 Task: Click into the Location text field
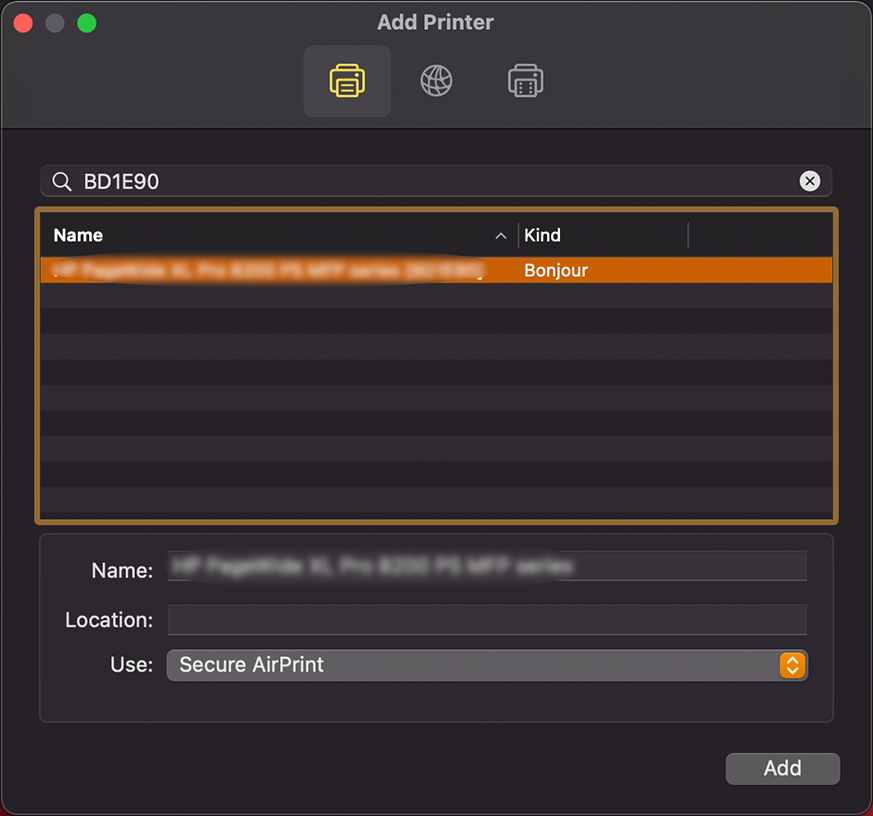click(x=486, y=620)
